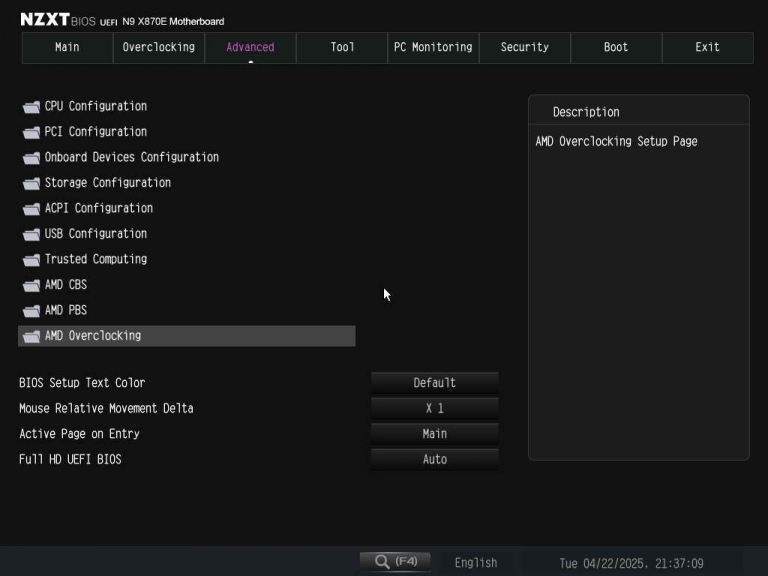Click the Trusted Computing folder icon
768x576 pixels.
31,260
